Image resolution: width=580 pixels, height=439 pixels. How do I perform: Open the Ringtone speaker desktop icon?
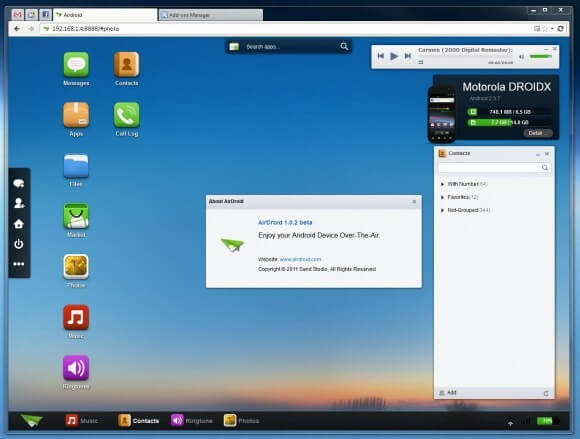76,368
